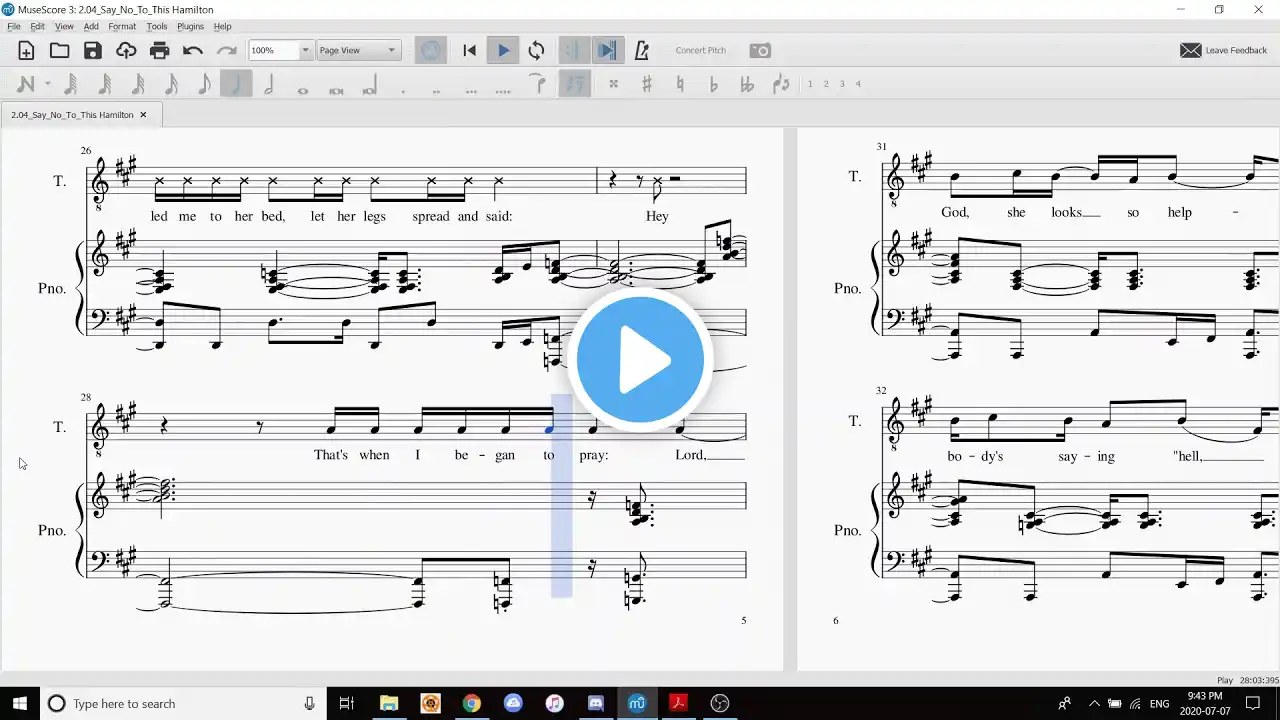Open the Plugins menu

tap(190, 27)
